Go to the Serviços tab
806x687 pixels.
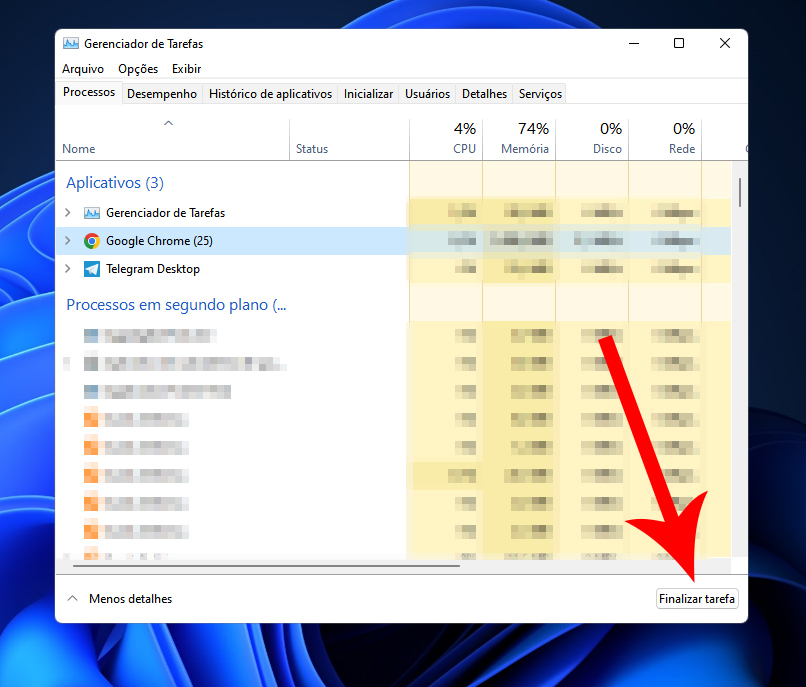coord(540,94)
